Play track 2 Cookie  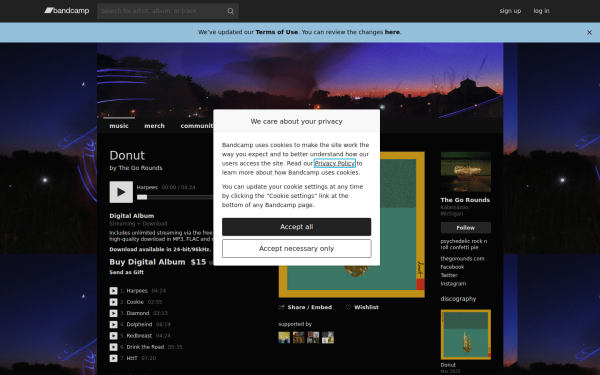[114, 302]
